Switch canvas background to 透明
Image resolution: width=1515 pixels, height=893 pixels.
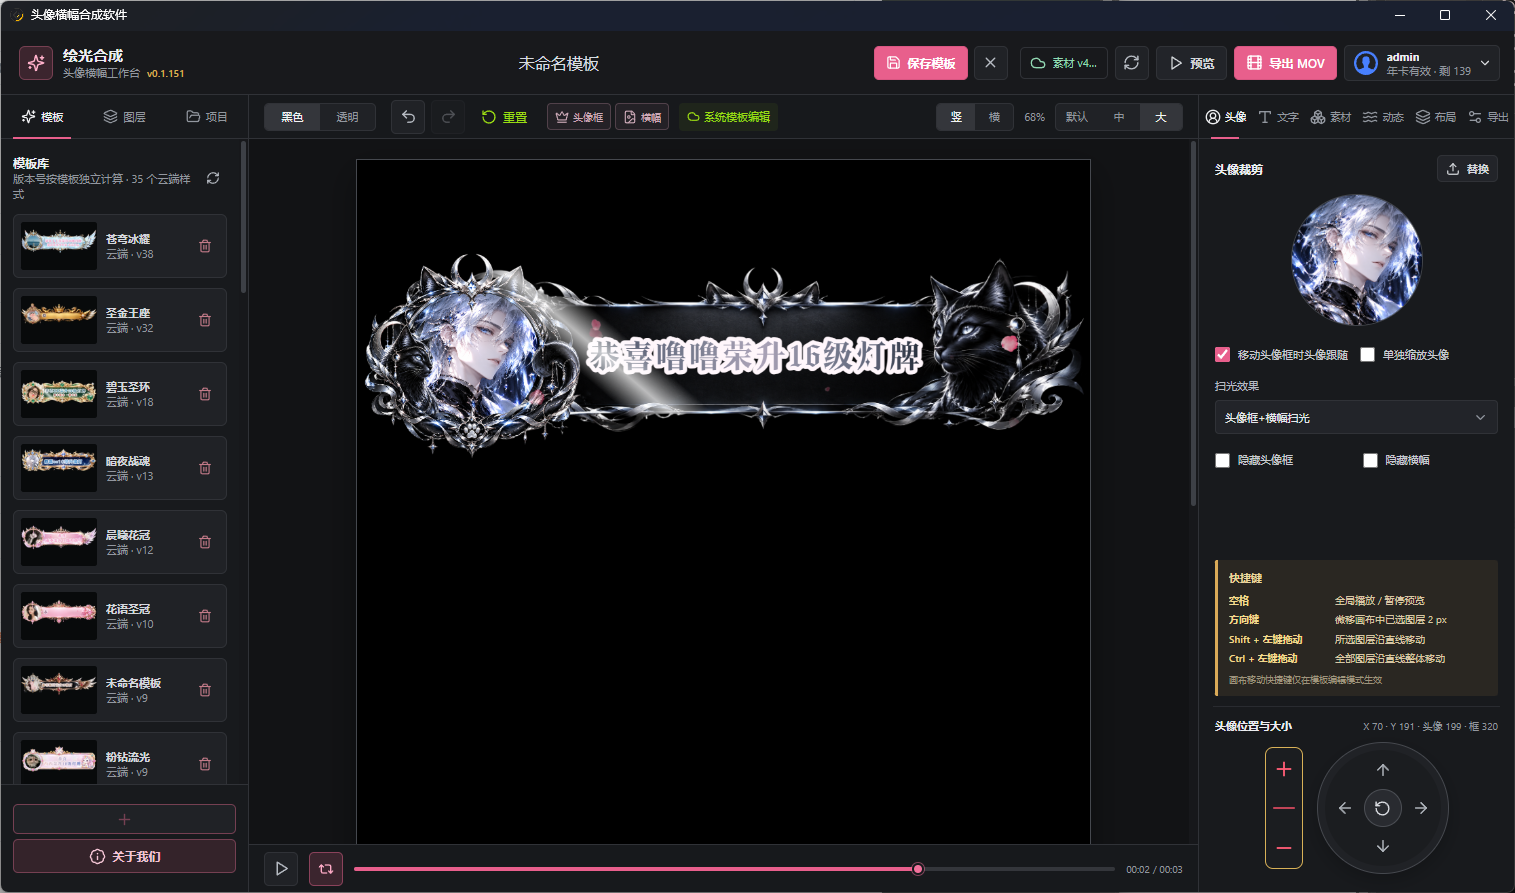click(347, 117)
